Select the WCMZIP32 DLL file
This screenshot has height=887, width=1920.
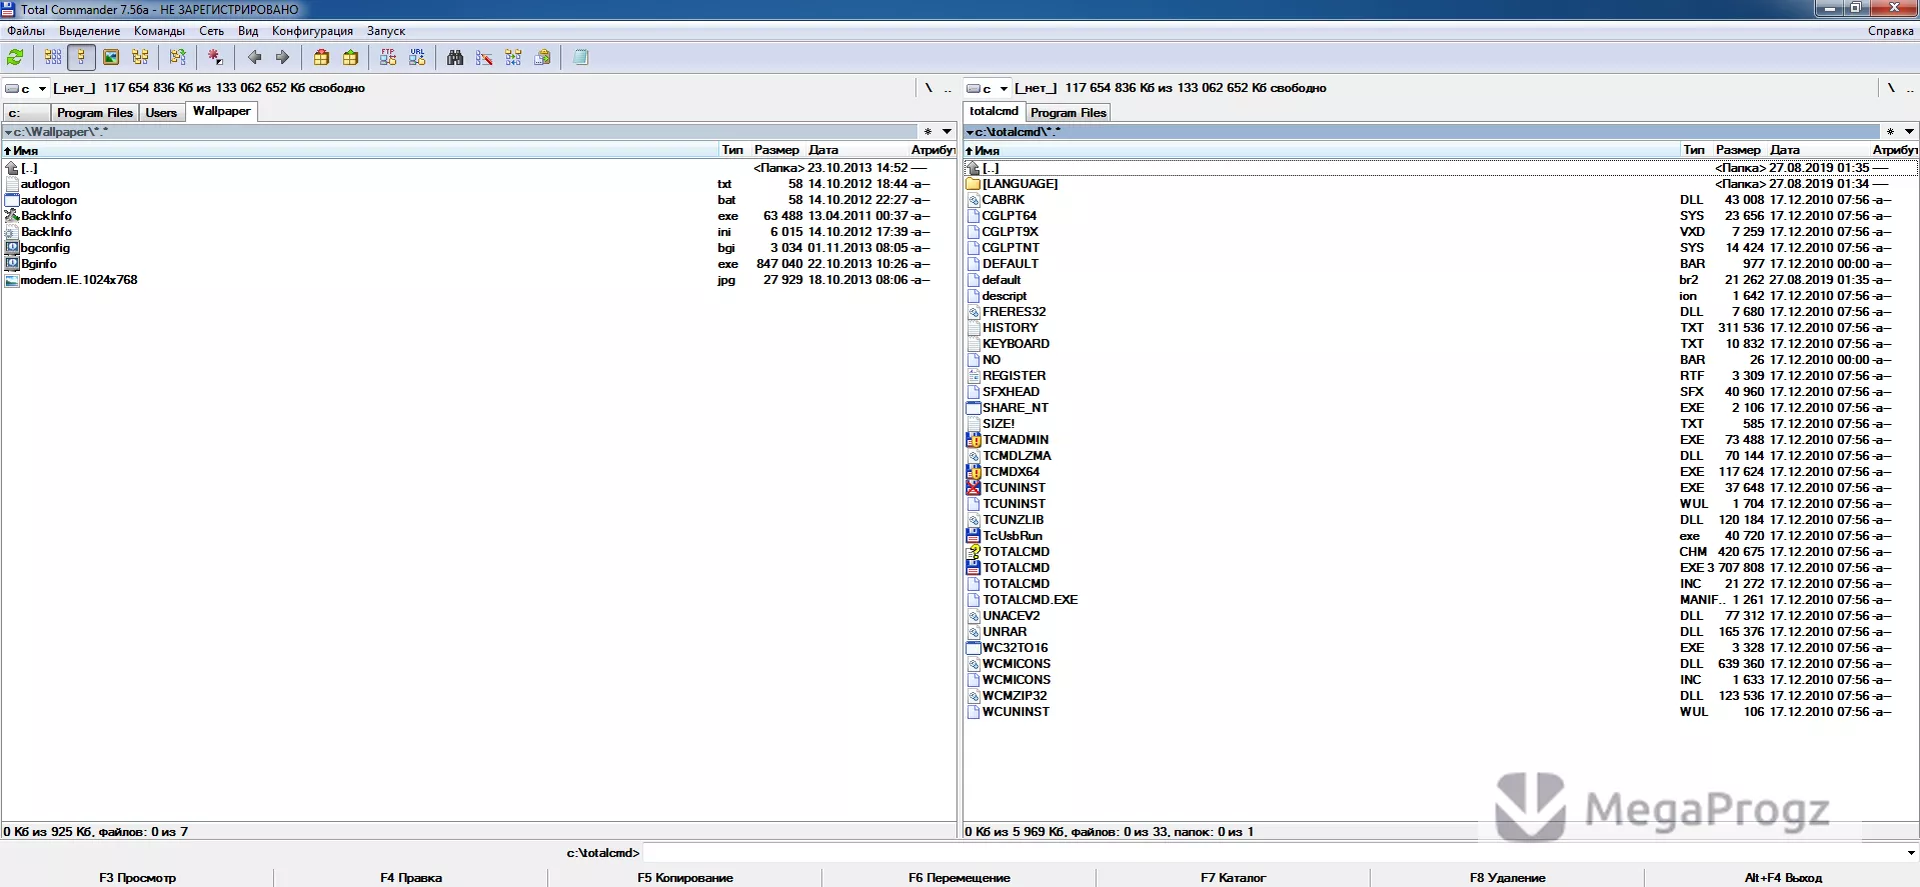tap(1014, 696)
